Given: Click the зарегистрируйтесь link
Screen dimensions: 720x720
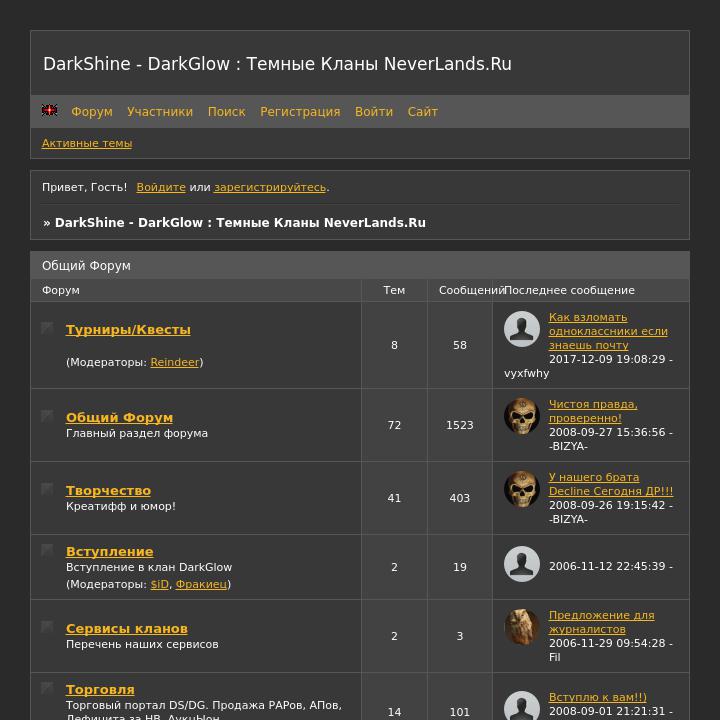Looking at the screenshot, I should pyautogui.click(x=270, y=187).
